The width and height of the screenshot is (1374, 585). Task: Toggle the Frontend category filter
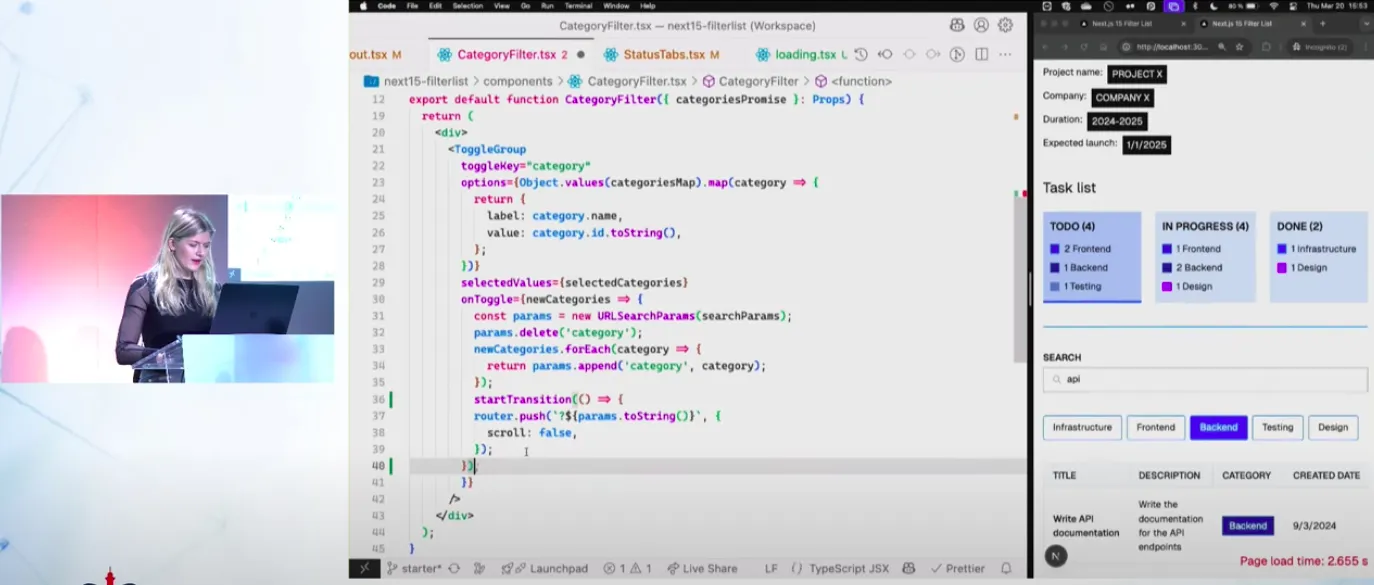point(1155,427)
